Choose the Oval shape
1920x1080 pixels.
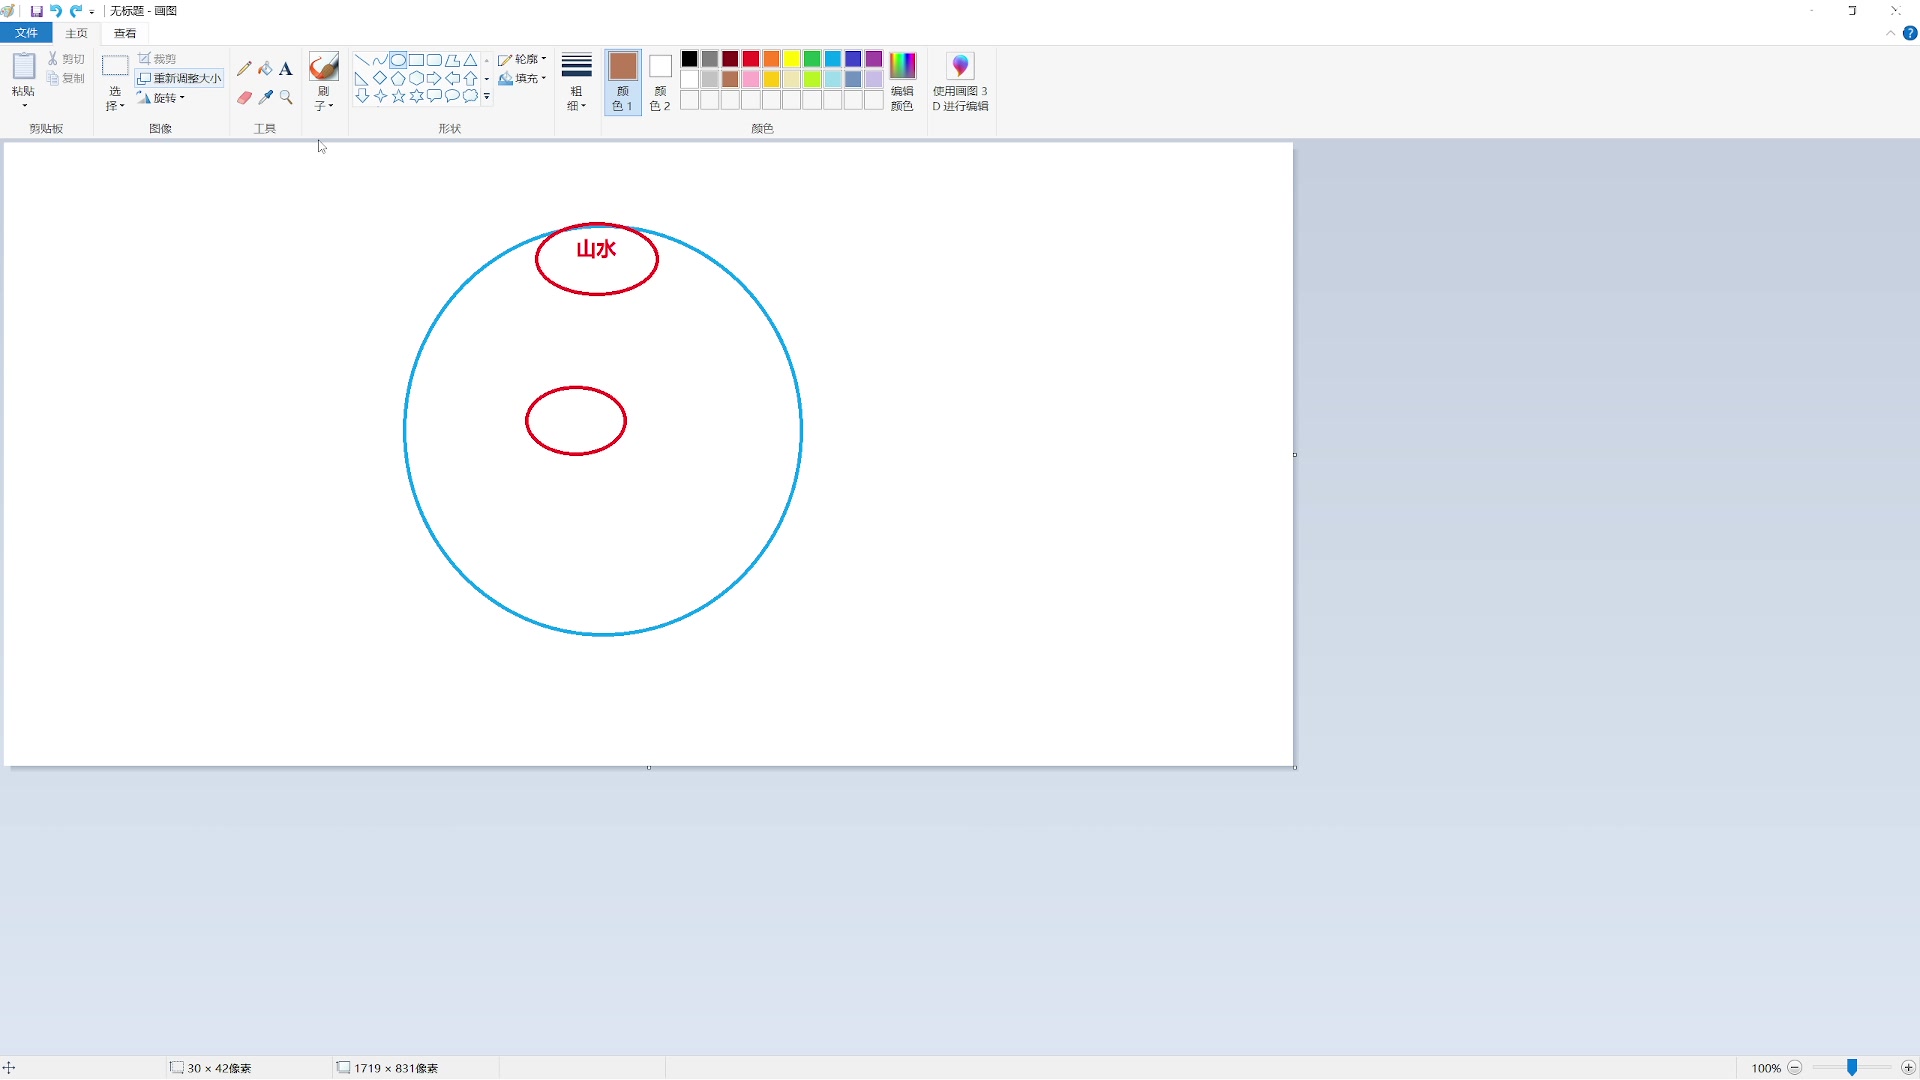click(x=398, y=60)
